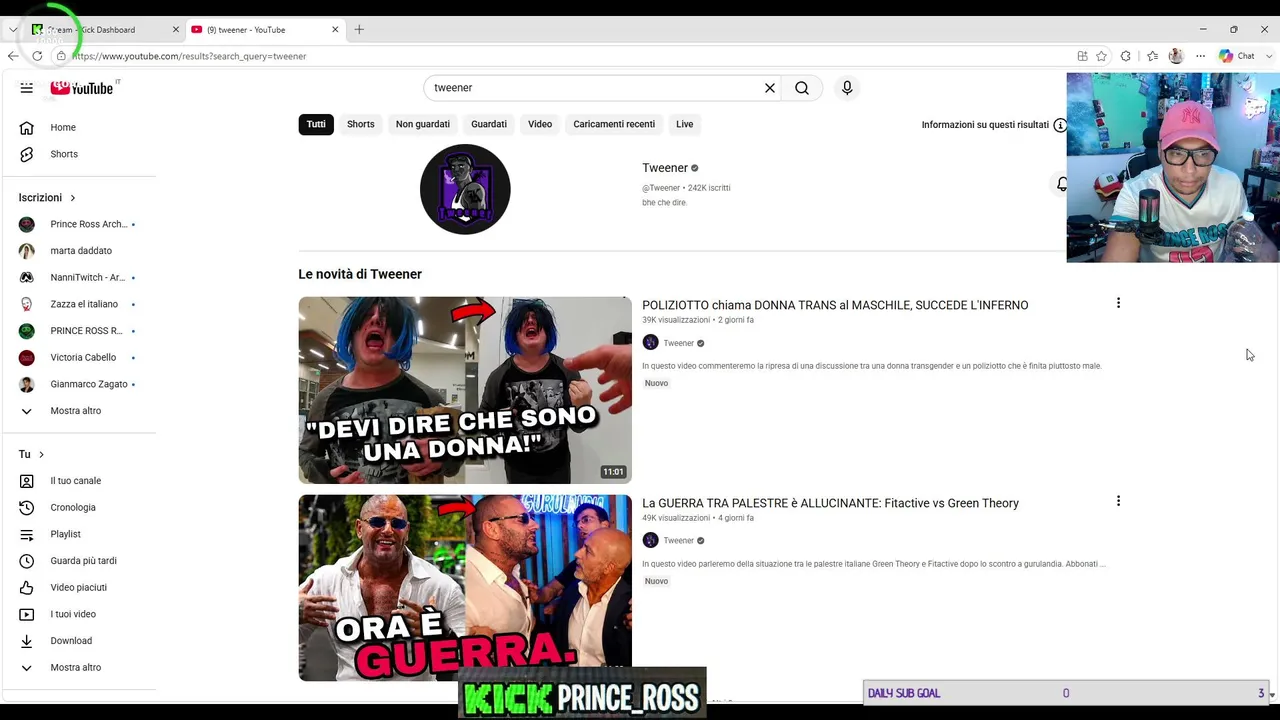Open the browser settings three-dot menu
The height and width of the screenshot is (720, 1280).
coord(1200,56)
